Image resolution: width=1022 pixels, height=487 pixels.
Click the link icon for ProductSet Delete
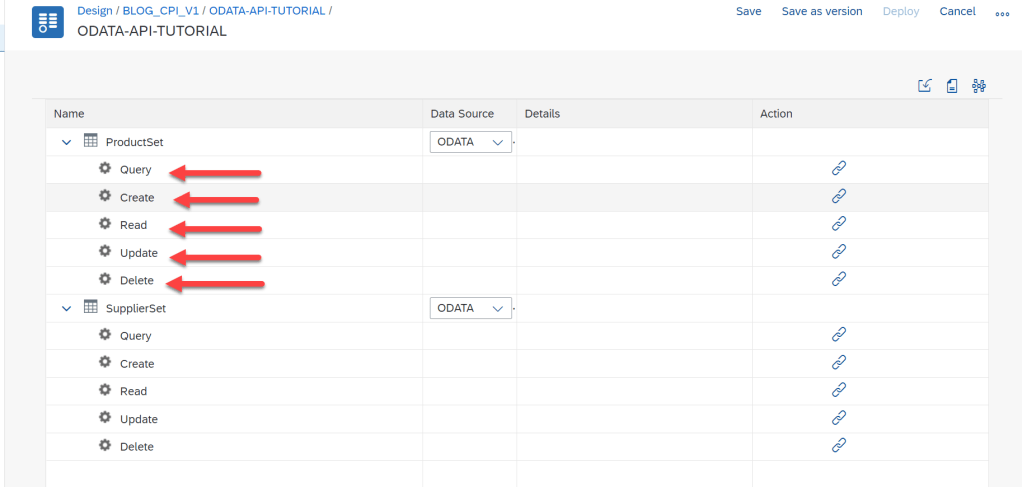(x=839, y=280)
